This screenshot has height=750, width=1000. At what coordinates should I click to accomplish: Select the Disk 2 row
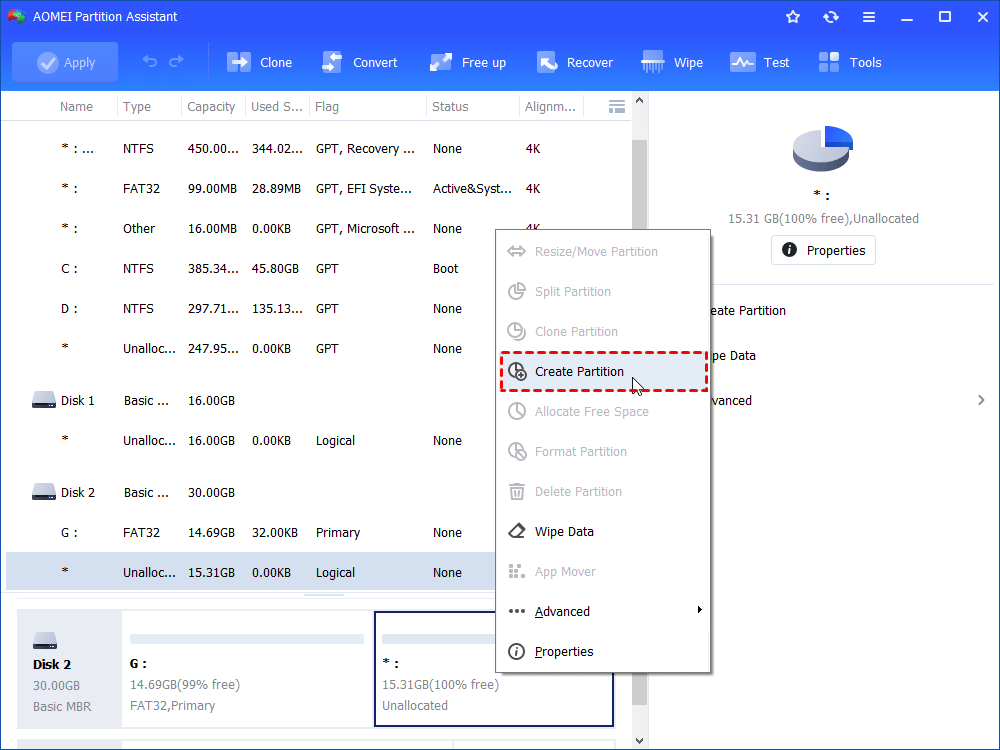(251, 492)
